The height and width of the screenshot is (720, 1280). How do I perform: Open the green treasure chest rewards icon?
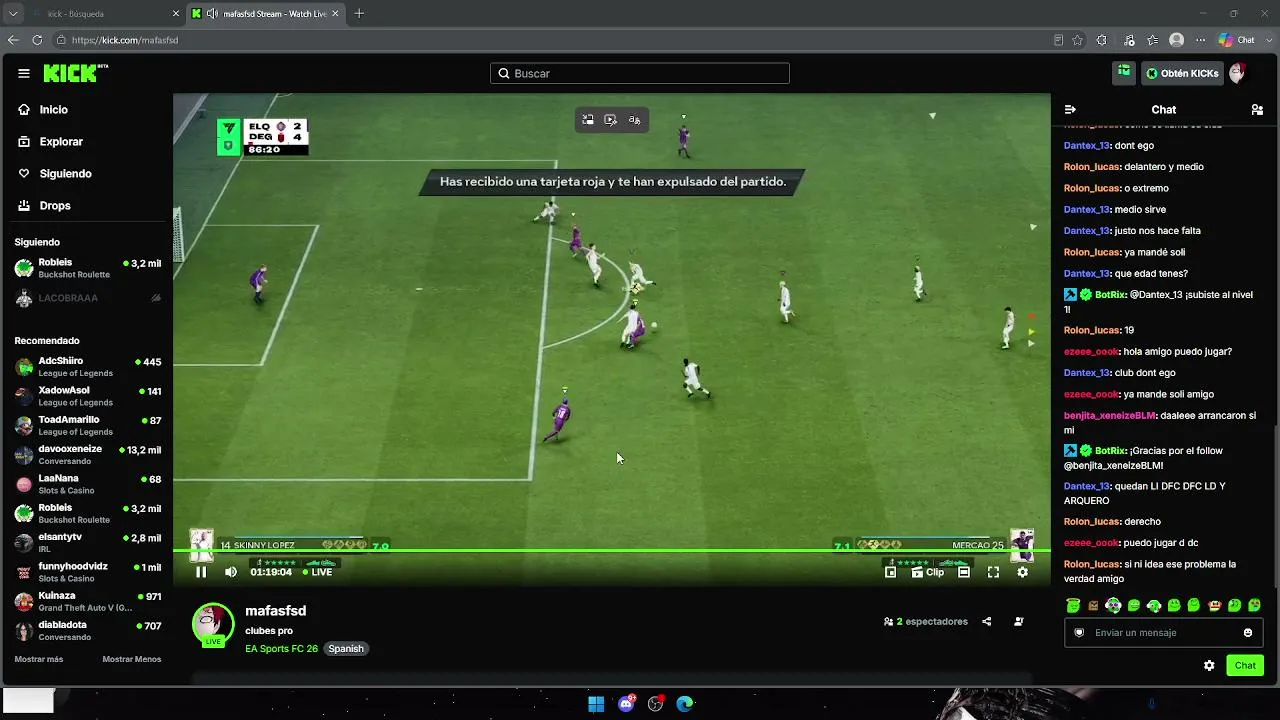(x=1124, y=73)
